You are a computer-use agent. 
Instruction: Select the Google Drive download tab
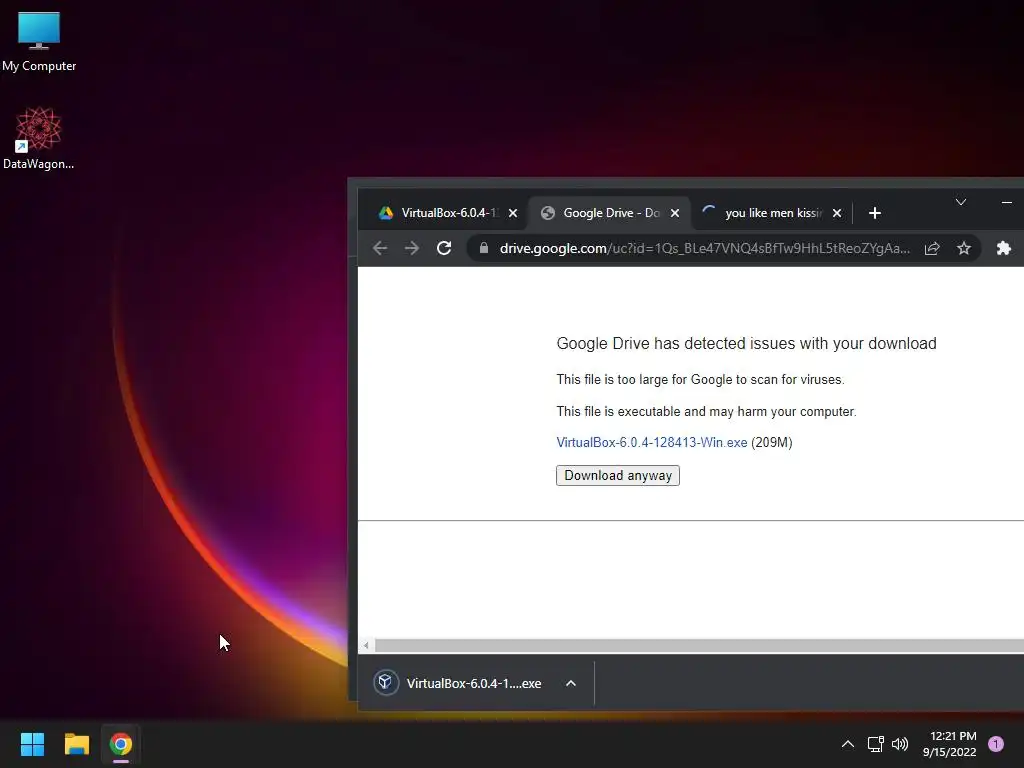click(609, 213)
